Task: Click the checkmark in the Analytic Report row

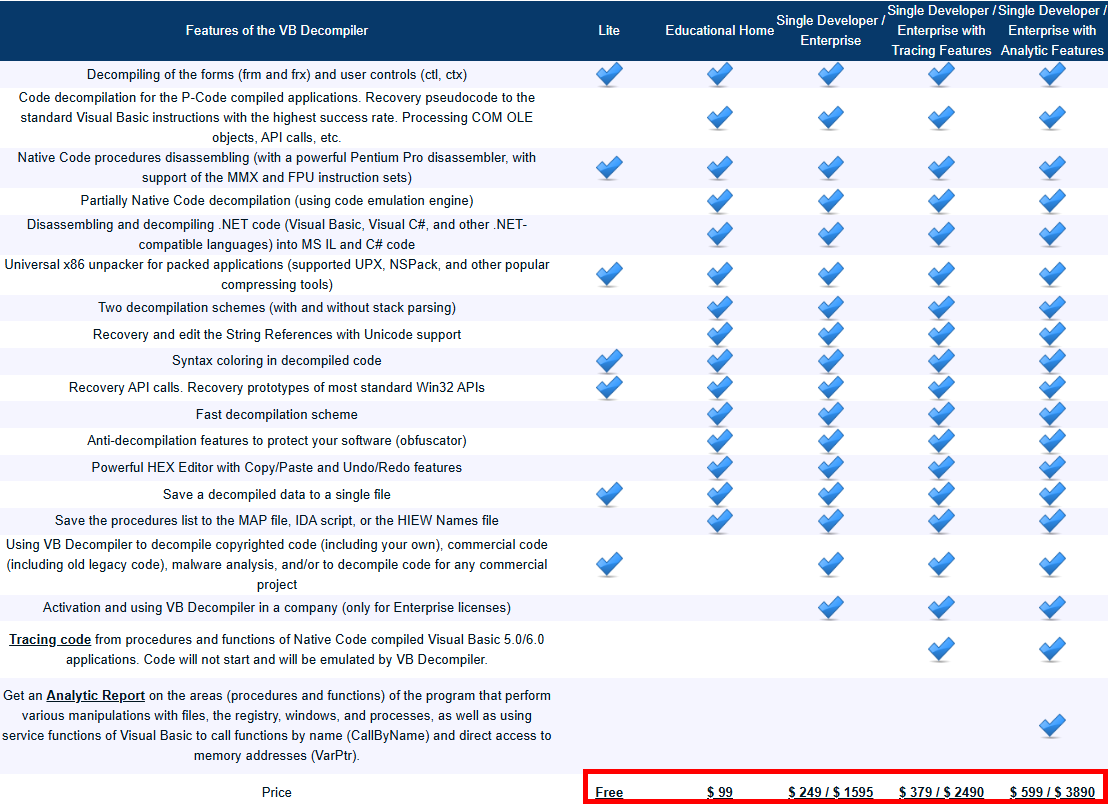Action: tap(1052, 726)
